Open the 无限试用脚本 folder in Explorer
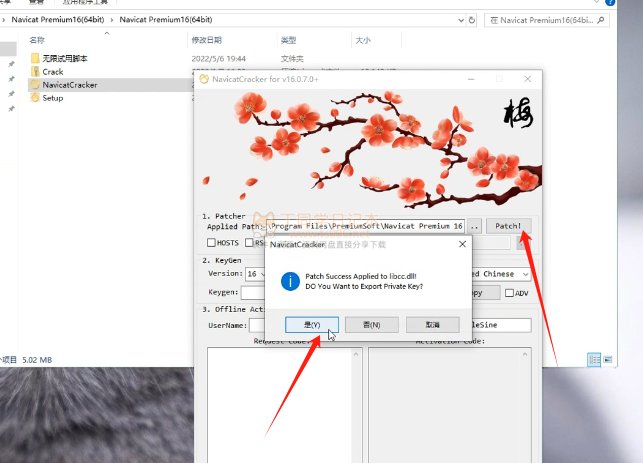 (65, 58)
